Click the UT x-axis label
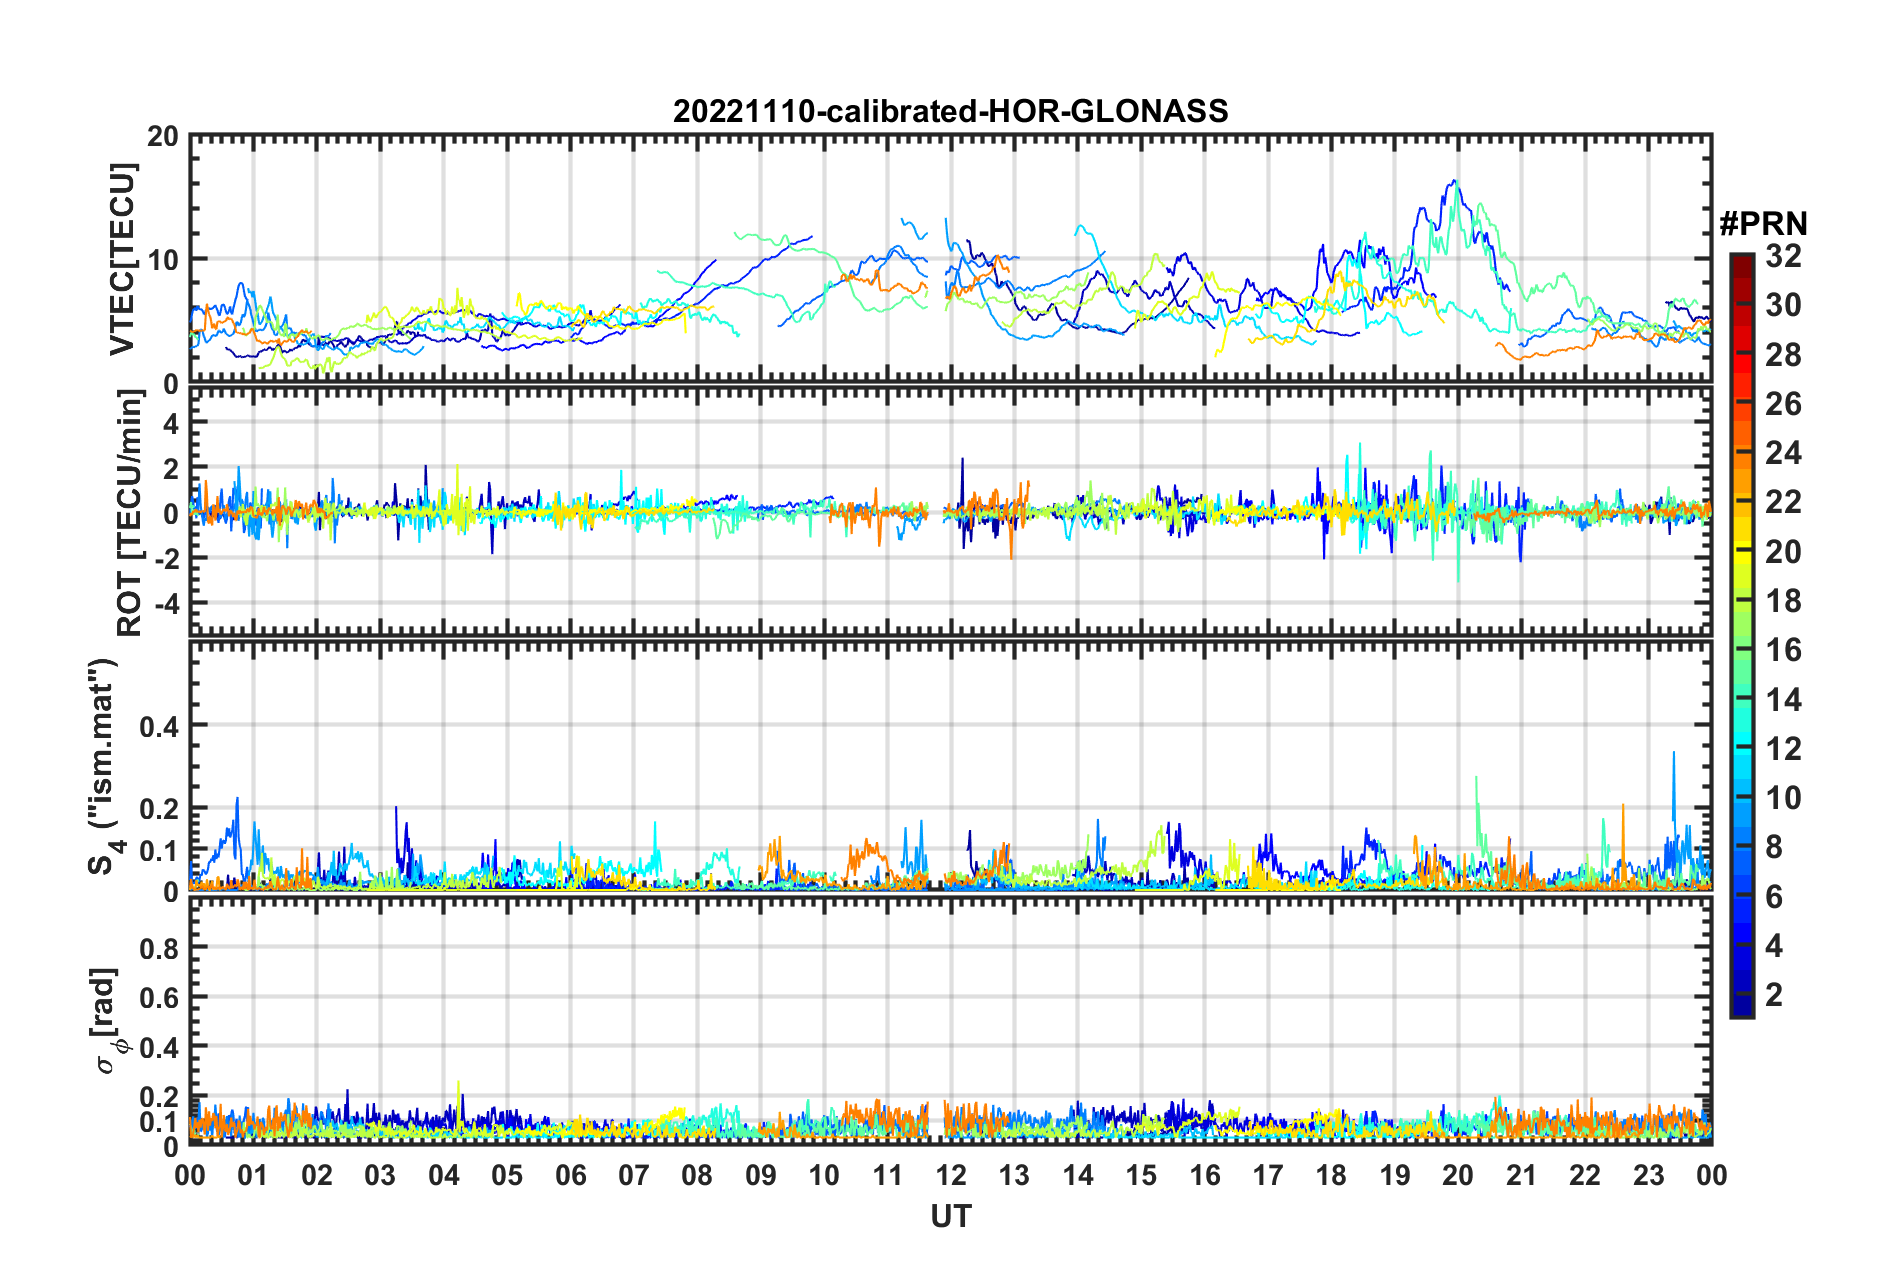Image resolution: width=1902 pixels, height=1272 pixels. coord(951,1215)
